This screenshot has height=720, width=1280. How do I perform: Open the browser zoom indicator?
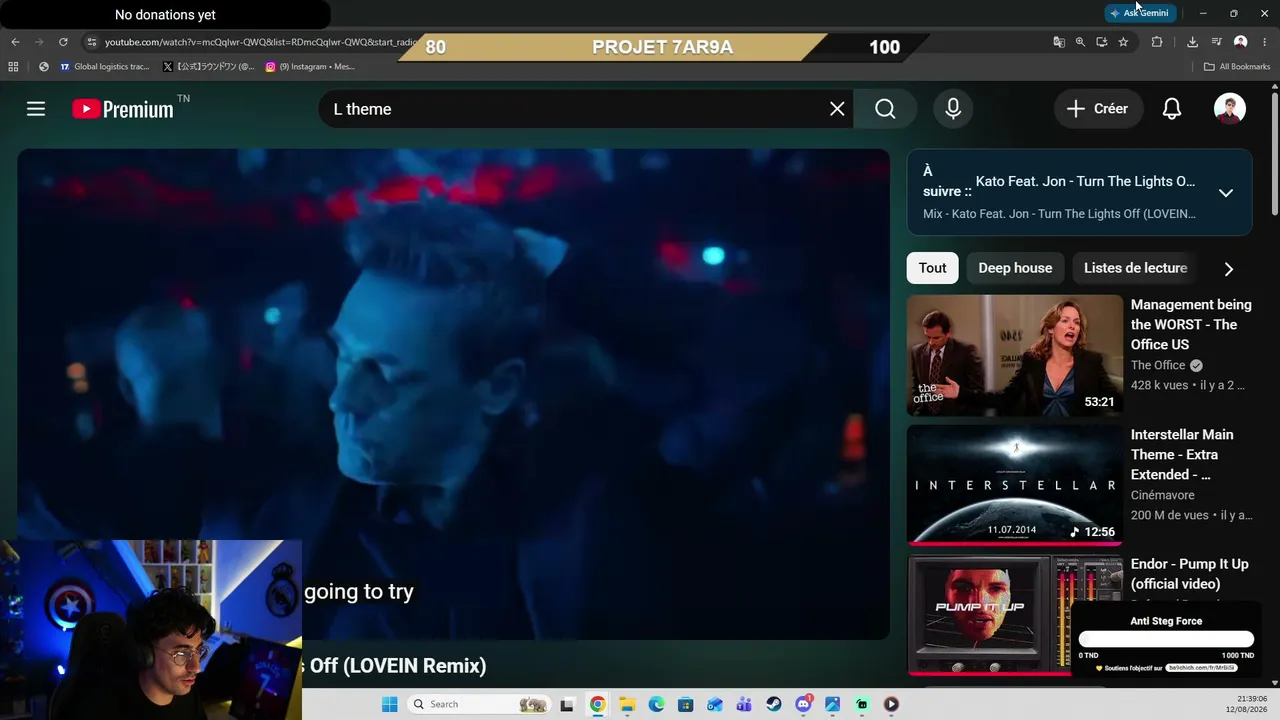point(1080,42)
